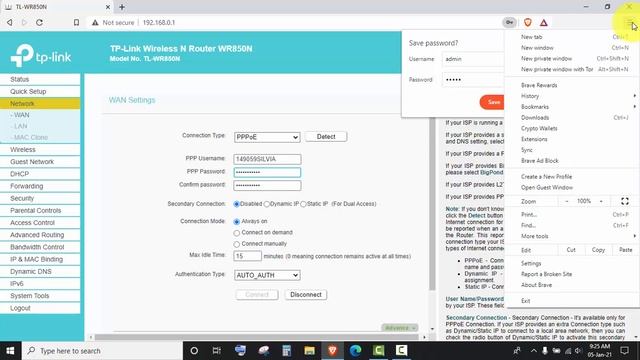Expand Advance section button

click(400, 328)
